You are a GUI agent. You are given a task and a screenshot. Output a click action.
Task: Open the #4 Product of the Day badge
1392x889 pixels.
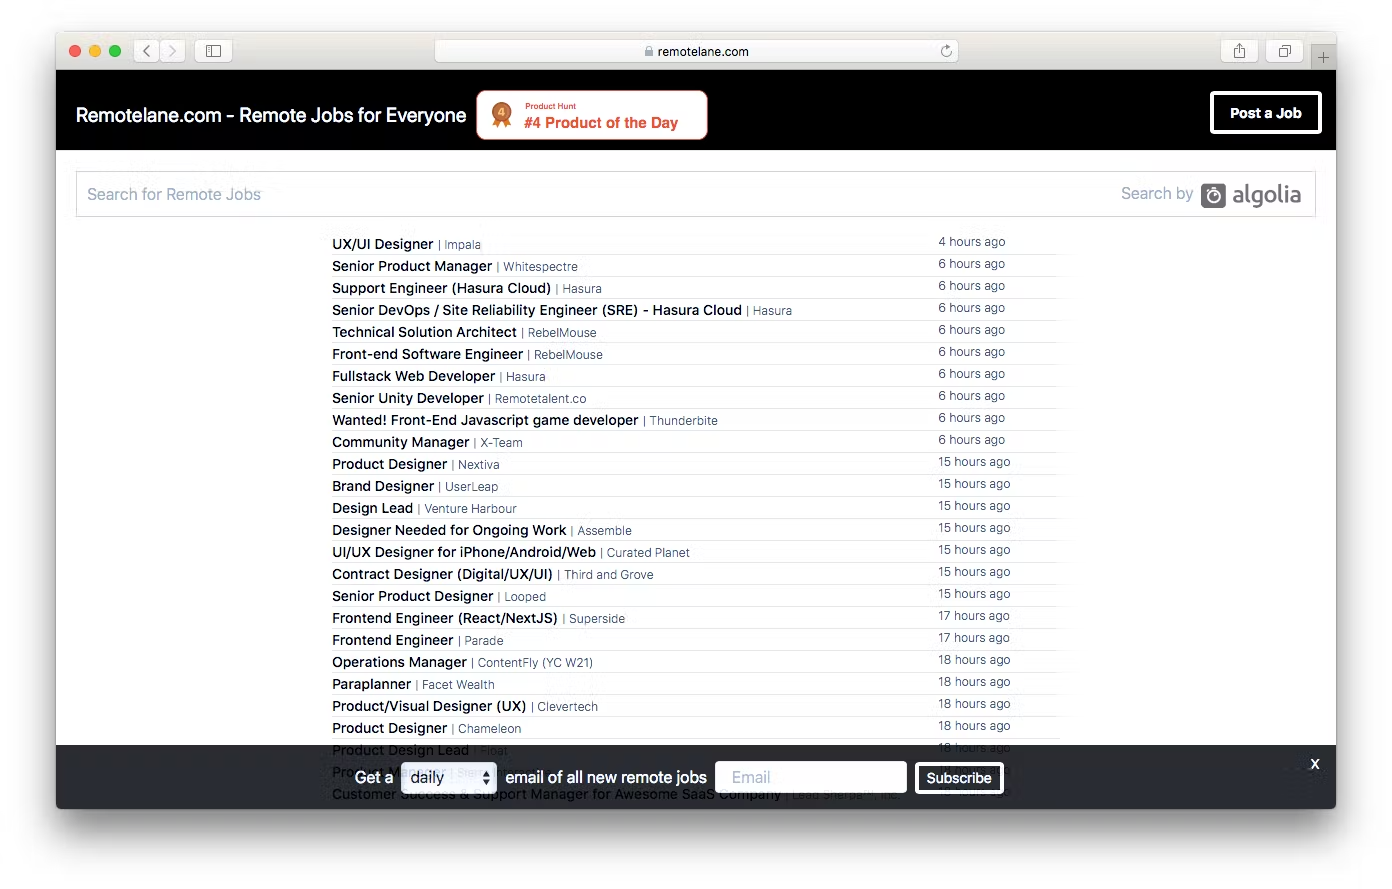[x=592, y=115]
